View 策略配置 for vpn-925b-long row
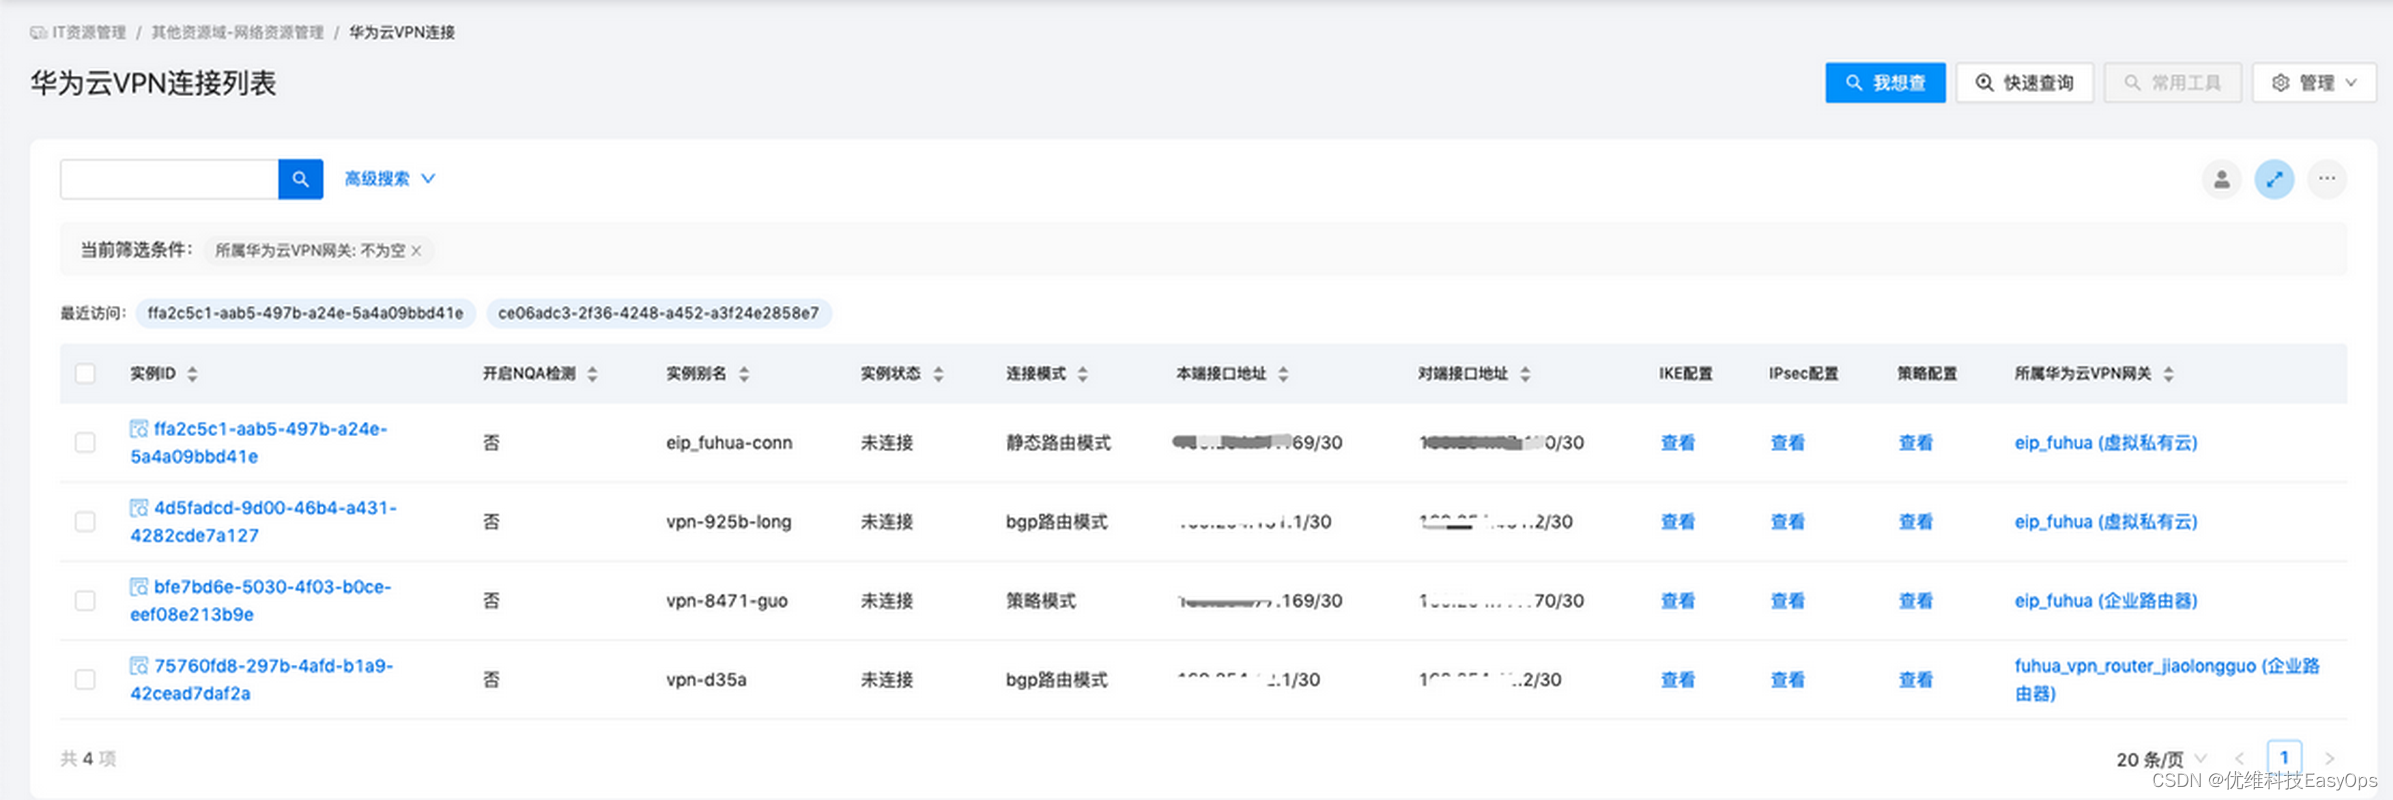 pos(1916,522)
